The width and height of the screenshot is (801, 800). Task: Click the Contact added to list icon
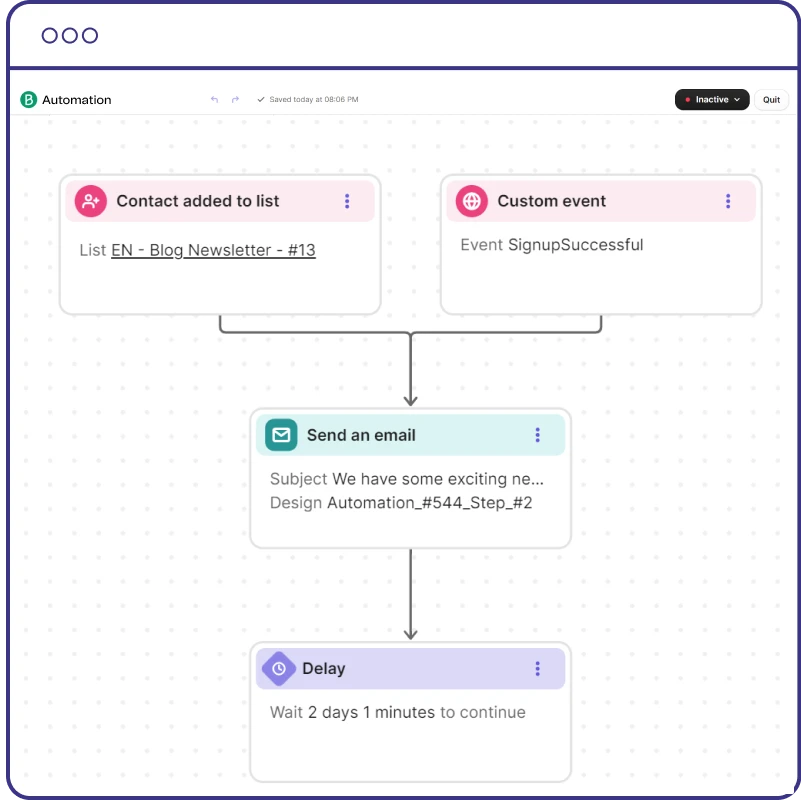(x=91, y=201)
